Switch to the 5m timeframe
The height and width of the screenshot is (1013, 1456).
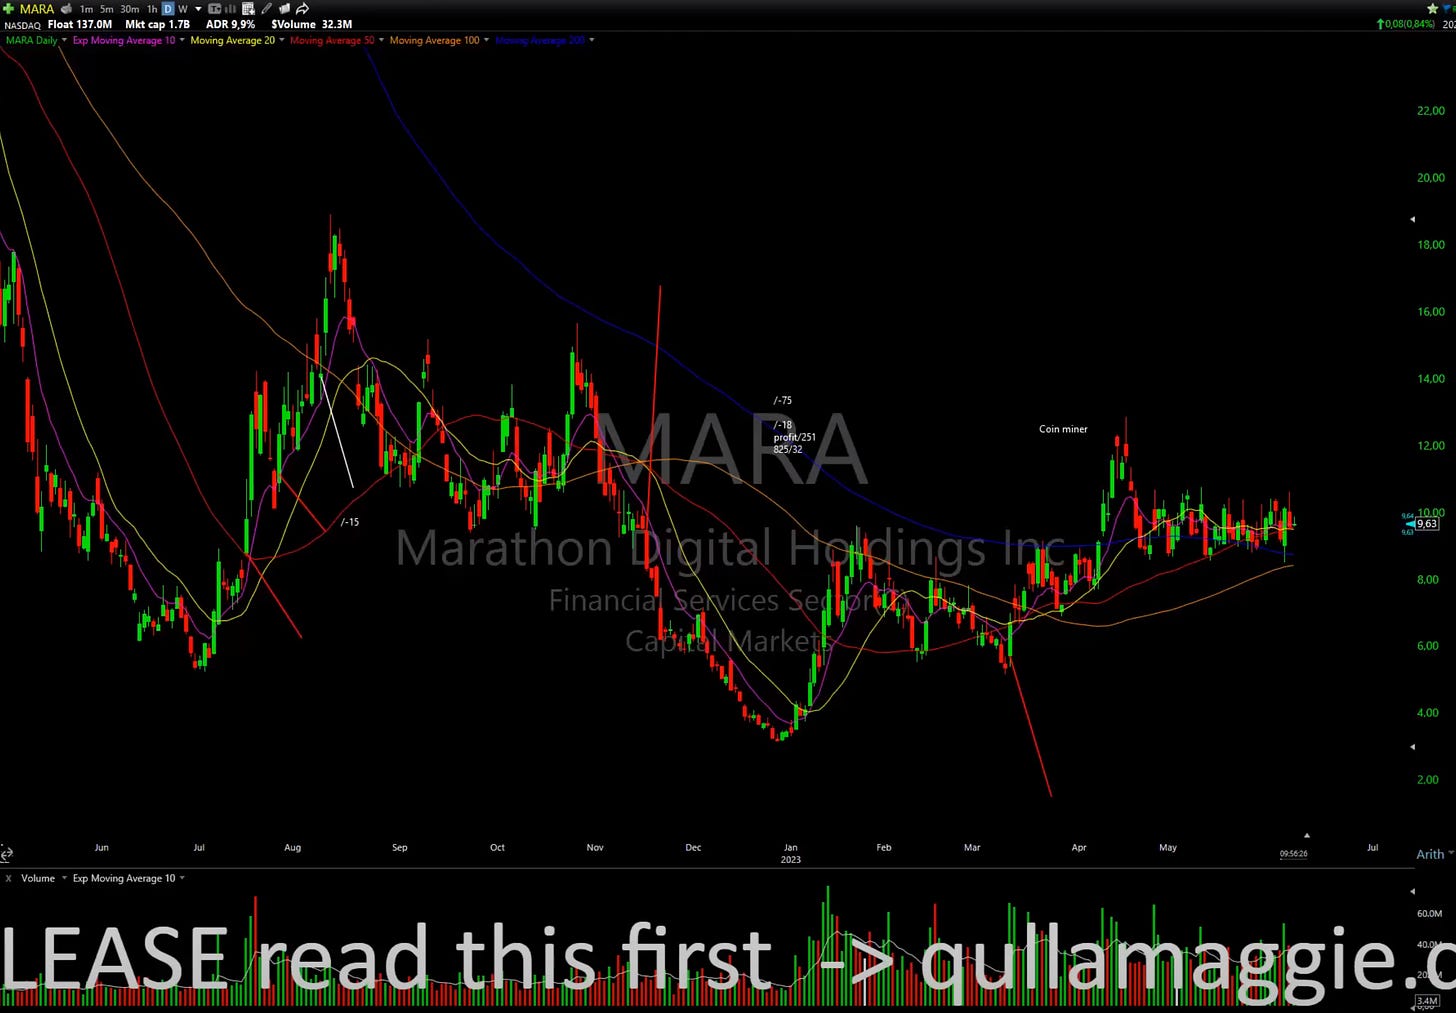click(x=107, y=9)
